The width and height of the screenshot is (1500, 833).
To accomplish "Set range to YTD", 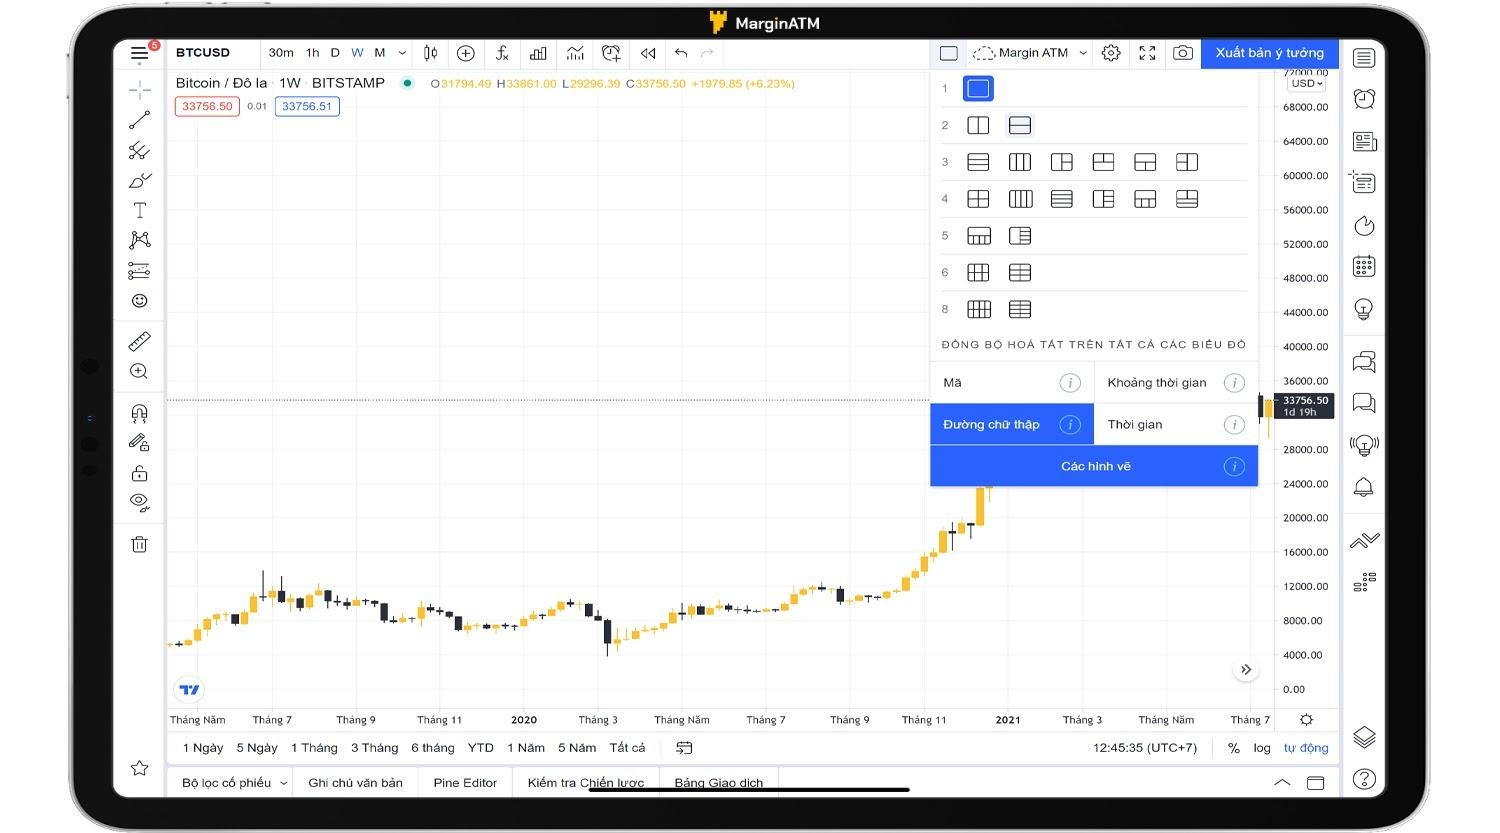I will (481, 748).
